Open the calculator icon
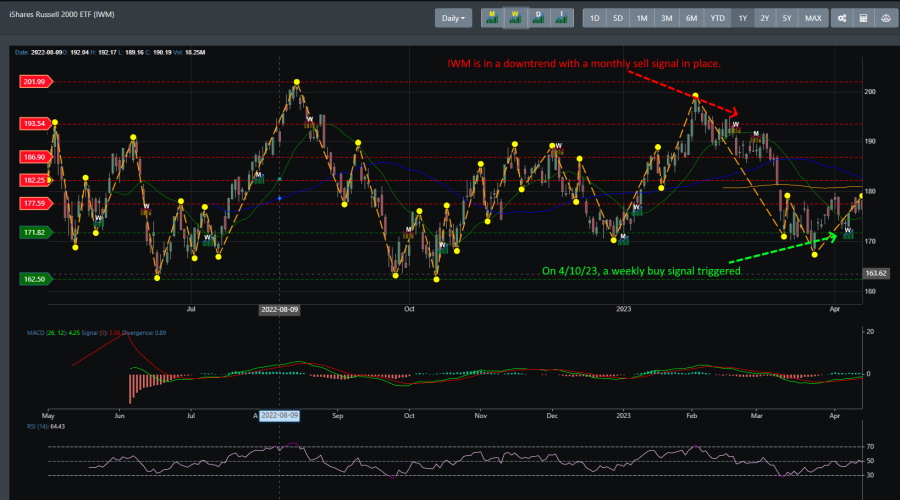The height and width of the screenshot is (500, 900). 863,18
